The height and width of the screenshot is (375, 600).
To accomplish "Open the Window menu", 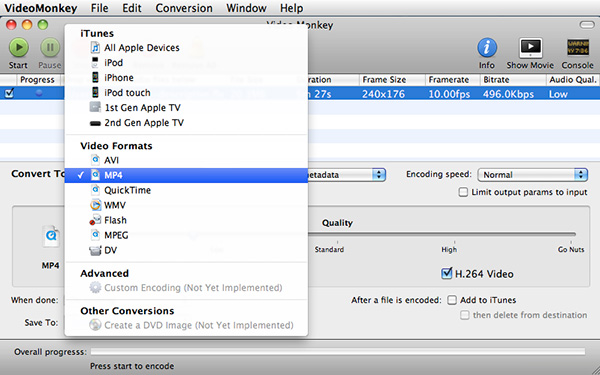I will click(x=246, y=8).
